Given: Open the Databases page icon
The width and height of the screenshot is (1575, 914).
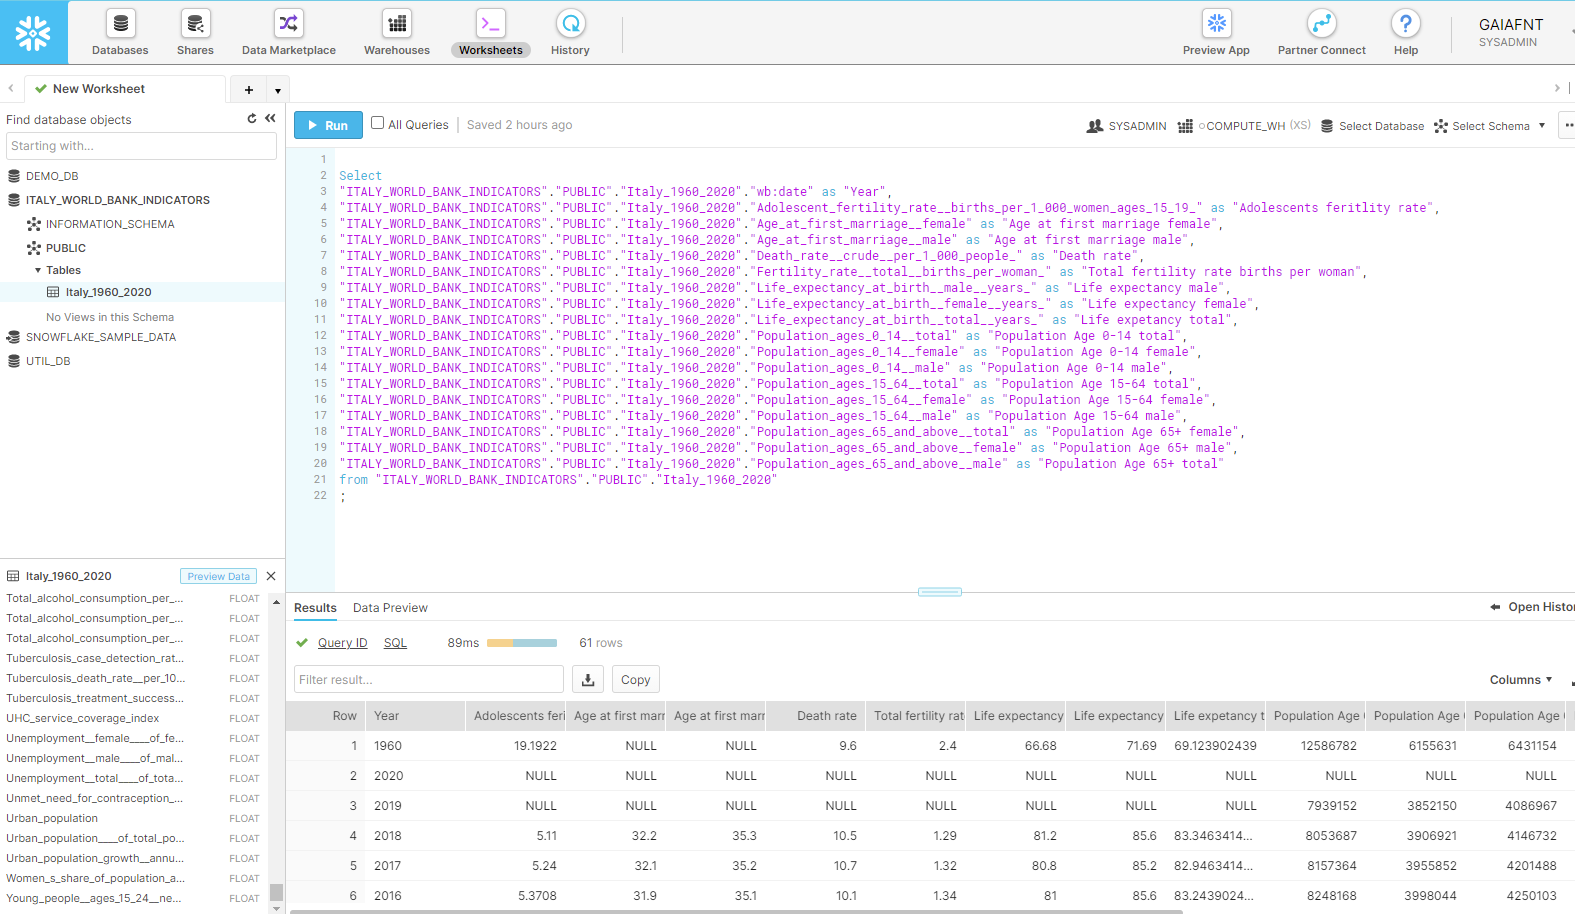Looking at the screenshot, I should 120,23.
